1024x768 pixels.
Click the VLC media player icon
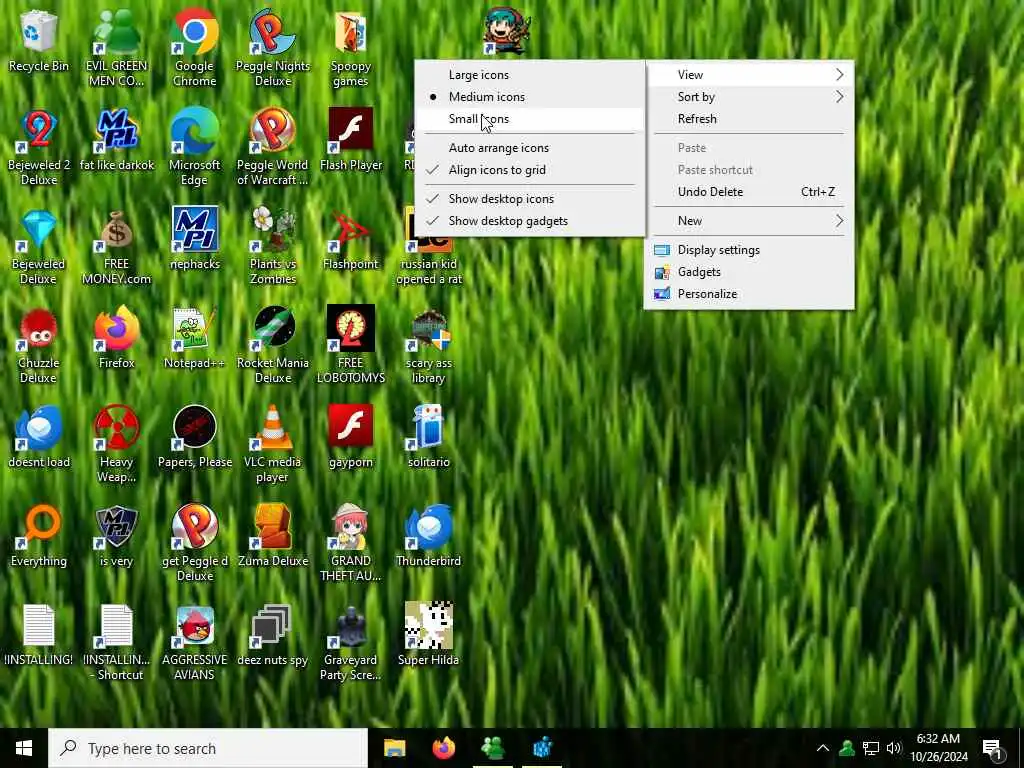(x=273, y=445)
